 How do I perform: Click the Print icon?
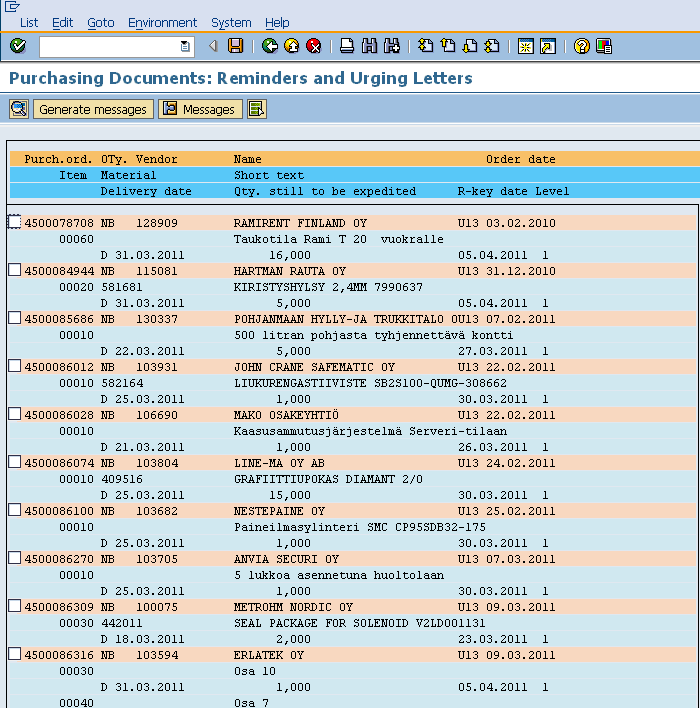point(346,46)
